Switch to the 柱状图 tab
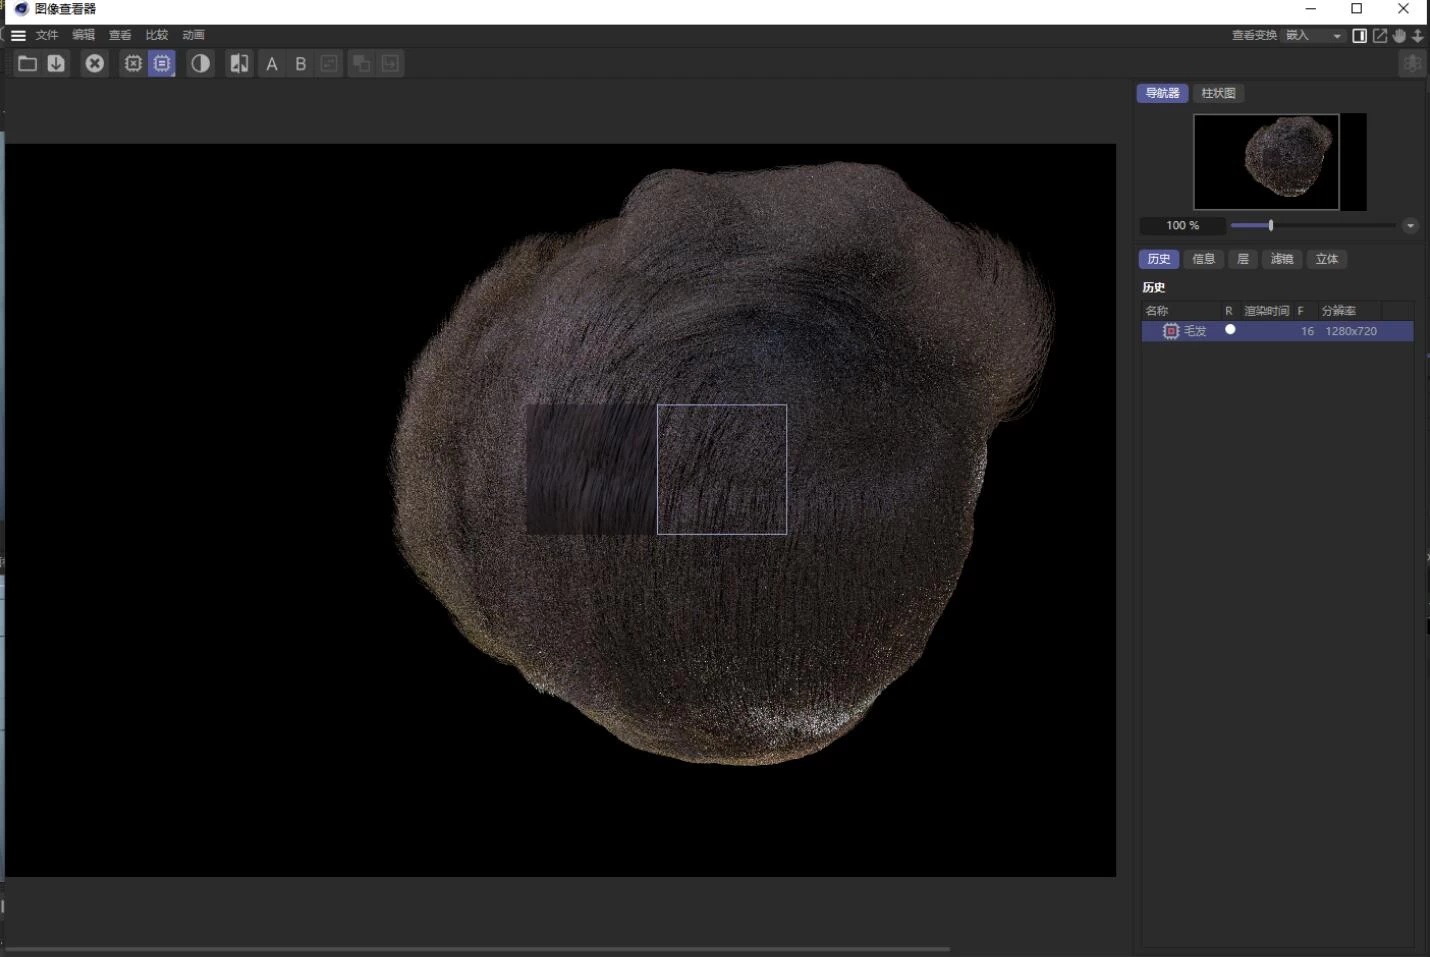Image resolution: width=1430 pixels, height=957 pixels. point(1218,93)
